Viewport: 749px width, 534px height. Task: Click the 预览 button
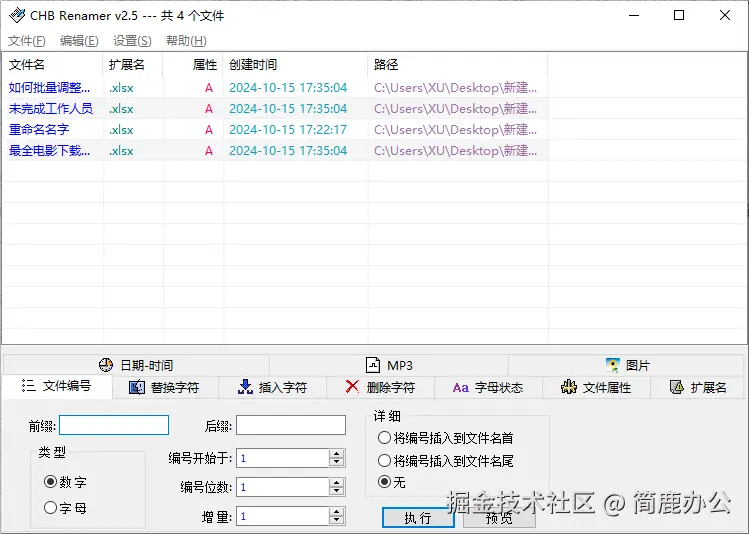[x=499, y=517]
